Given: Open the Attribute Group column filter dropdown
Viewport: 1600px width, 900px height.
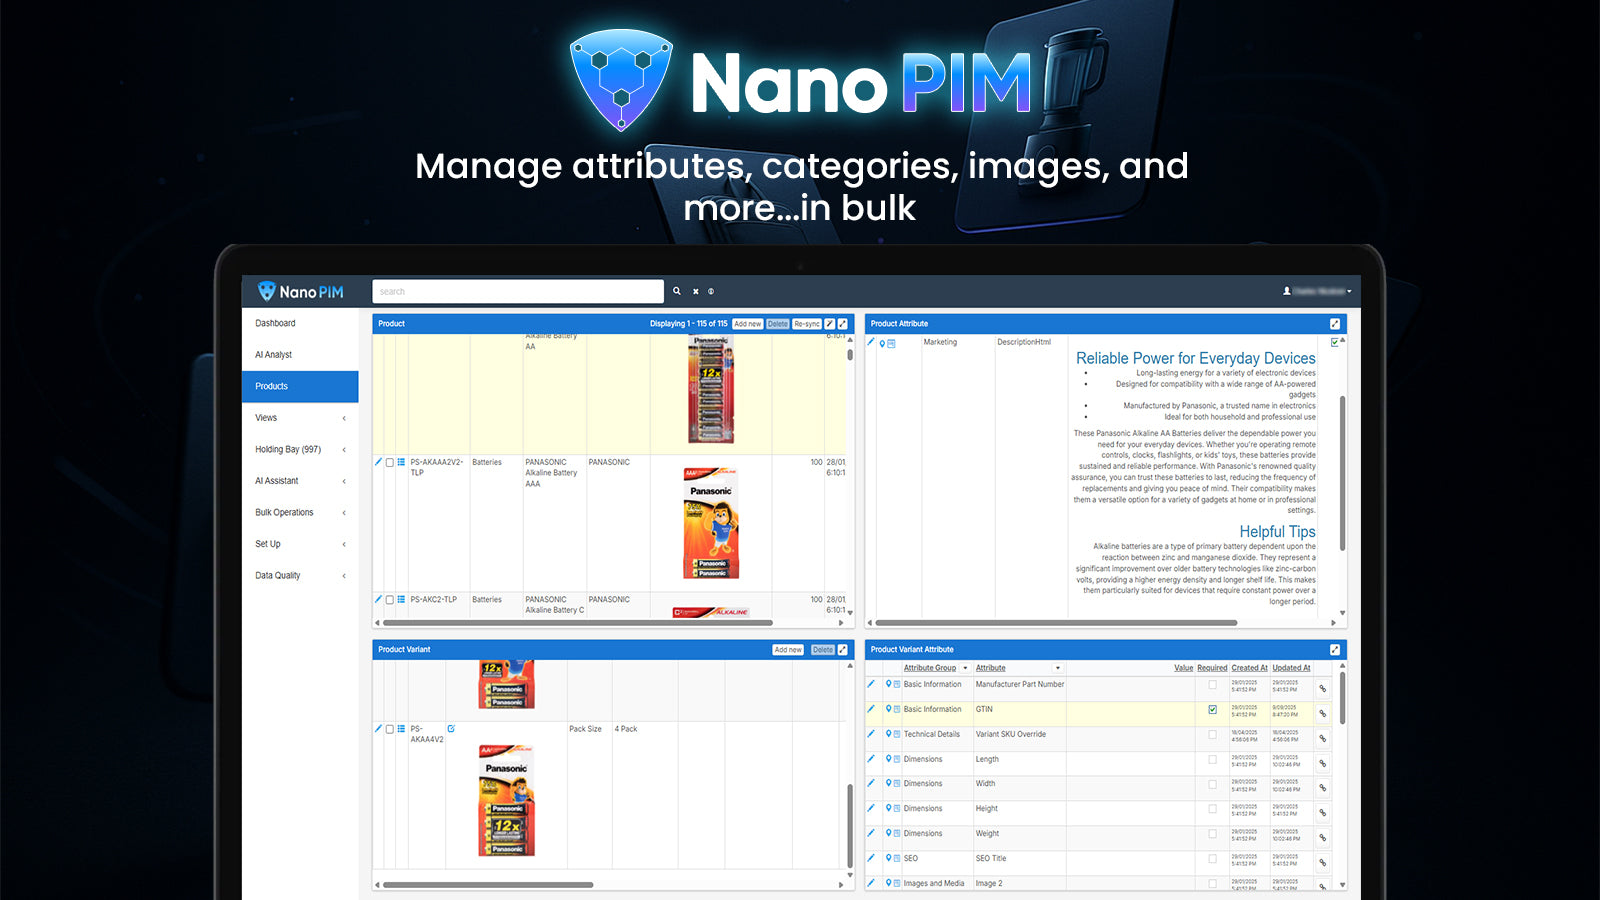Looking at the screenshot, I should click(965, 668).
